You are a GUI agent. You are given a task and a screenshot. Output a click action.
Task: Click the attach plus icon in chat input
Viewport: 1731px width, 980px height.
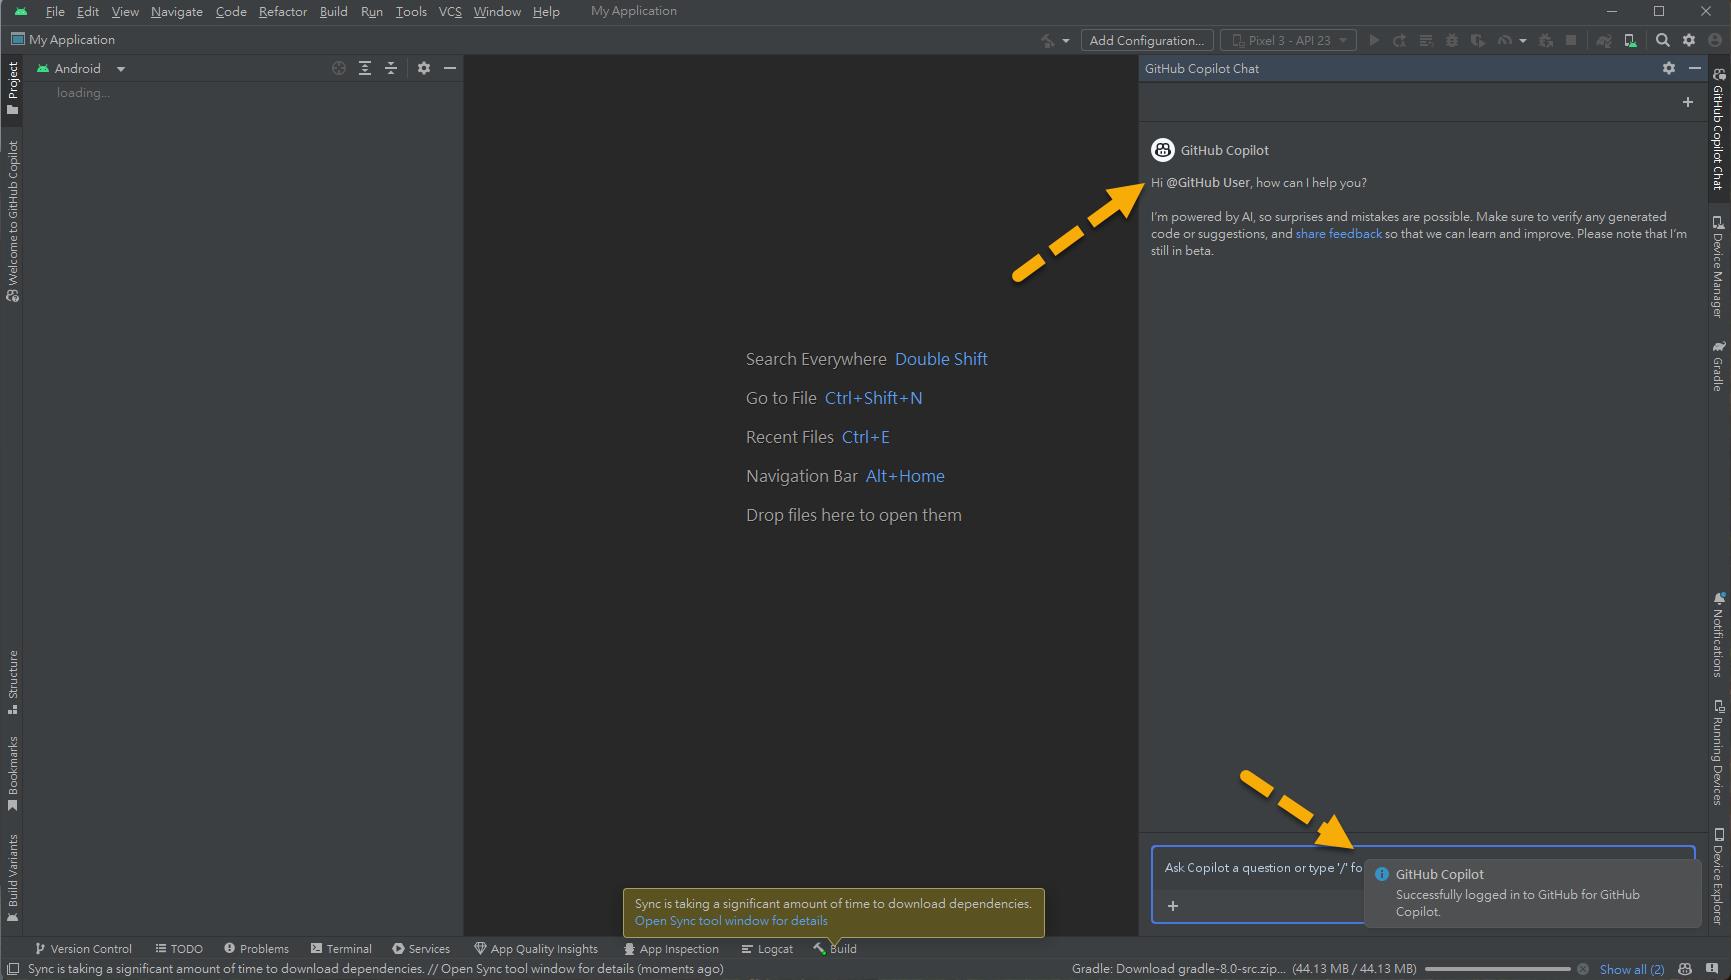click(x=1173, y=906)
